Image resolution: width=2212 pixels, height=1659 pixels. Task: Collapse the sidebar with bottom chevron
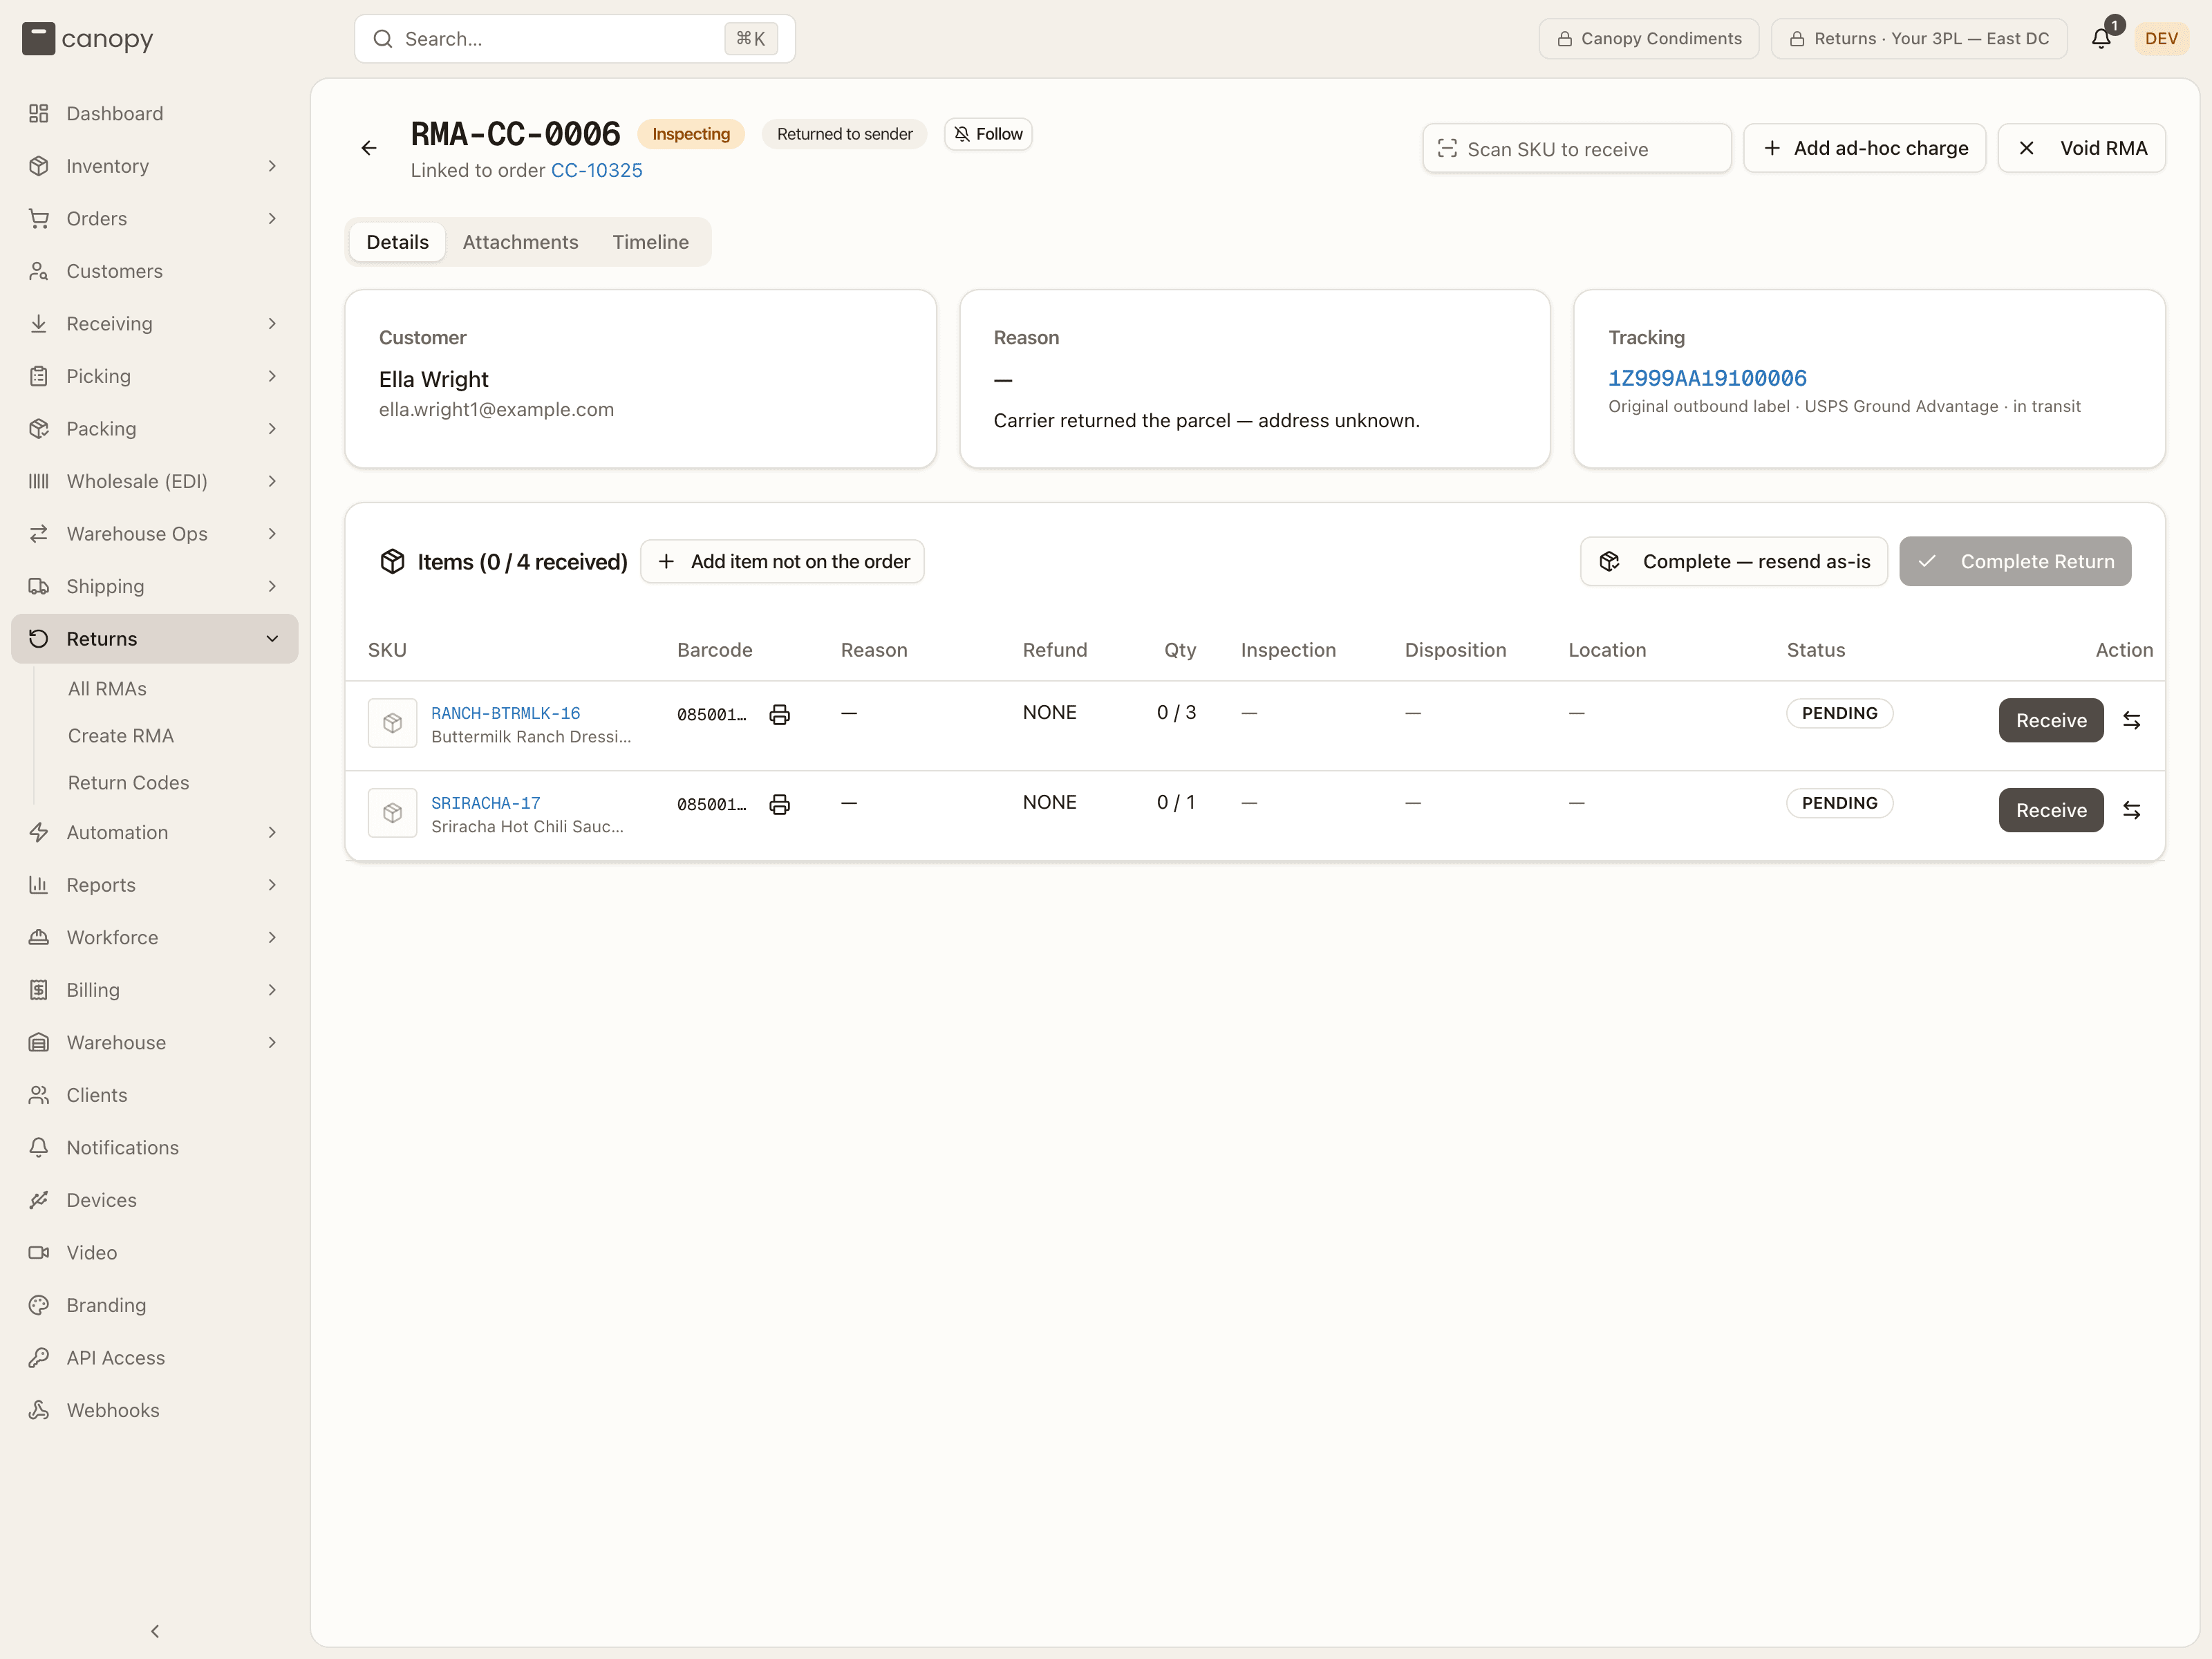click(155, 1631)
